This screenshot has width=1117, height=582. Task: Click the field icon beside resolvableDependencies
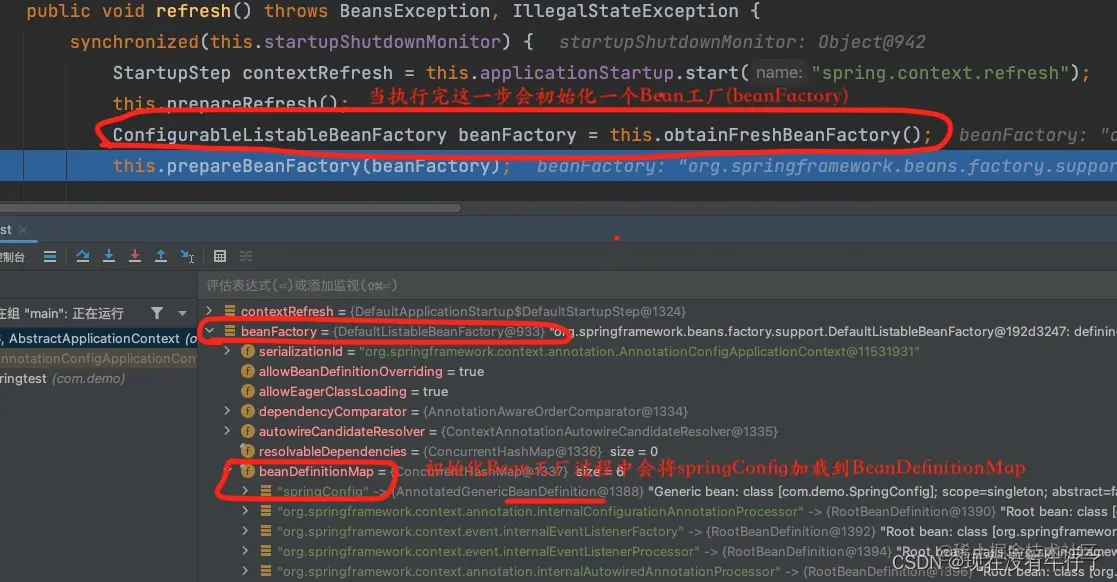click(x=248, y=451)
